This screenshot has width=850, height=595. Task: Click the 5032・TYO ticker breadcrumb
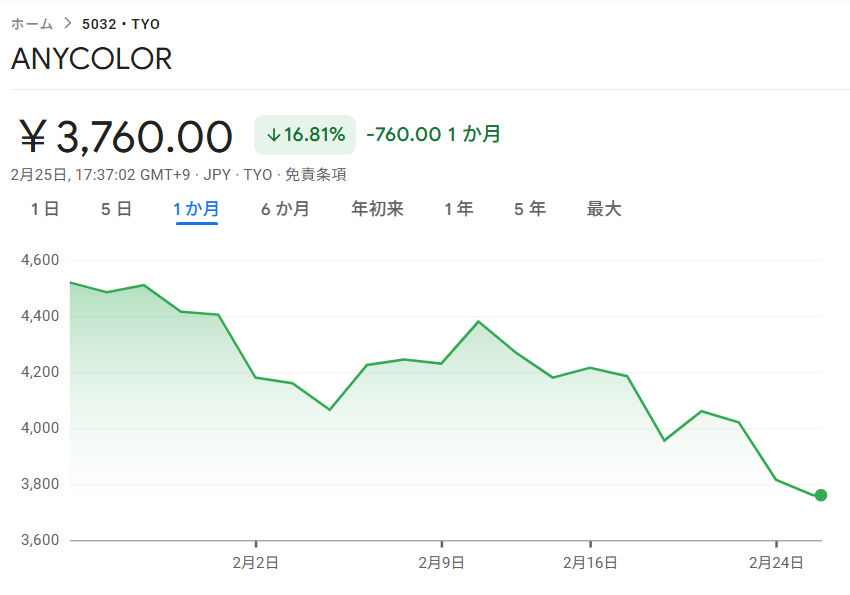pos(121,24)
